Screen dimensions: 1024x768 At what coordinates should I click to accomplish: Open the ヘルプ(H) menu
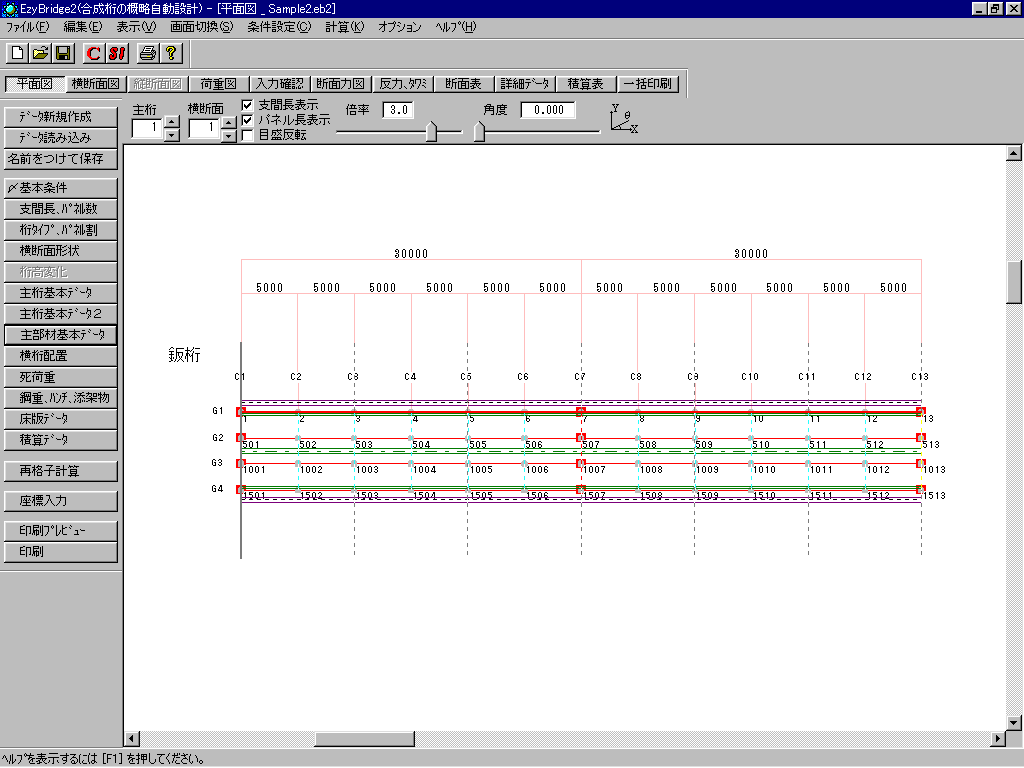click(455, 27)
